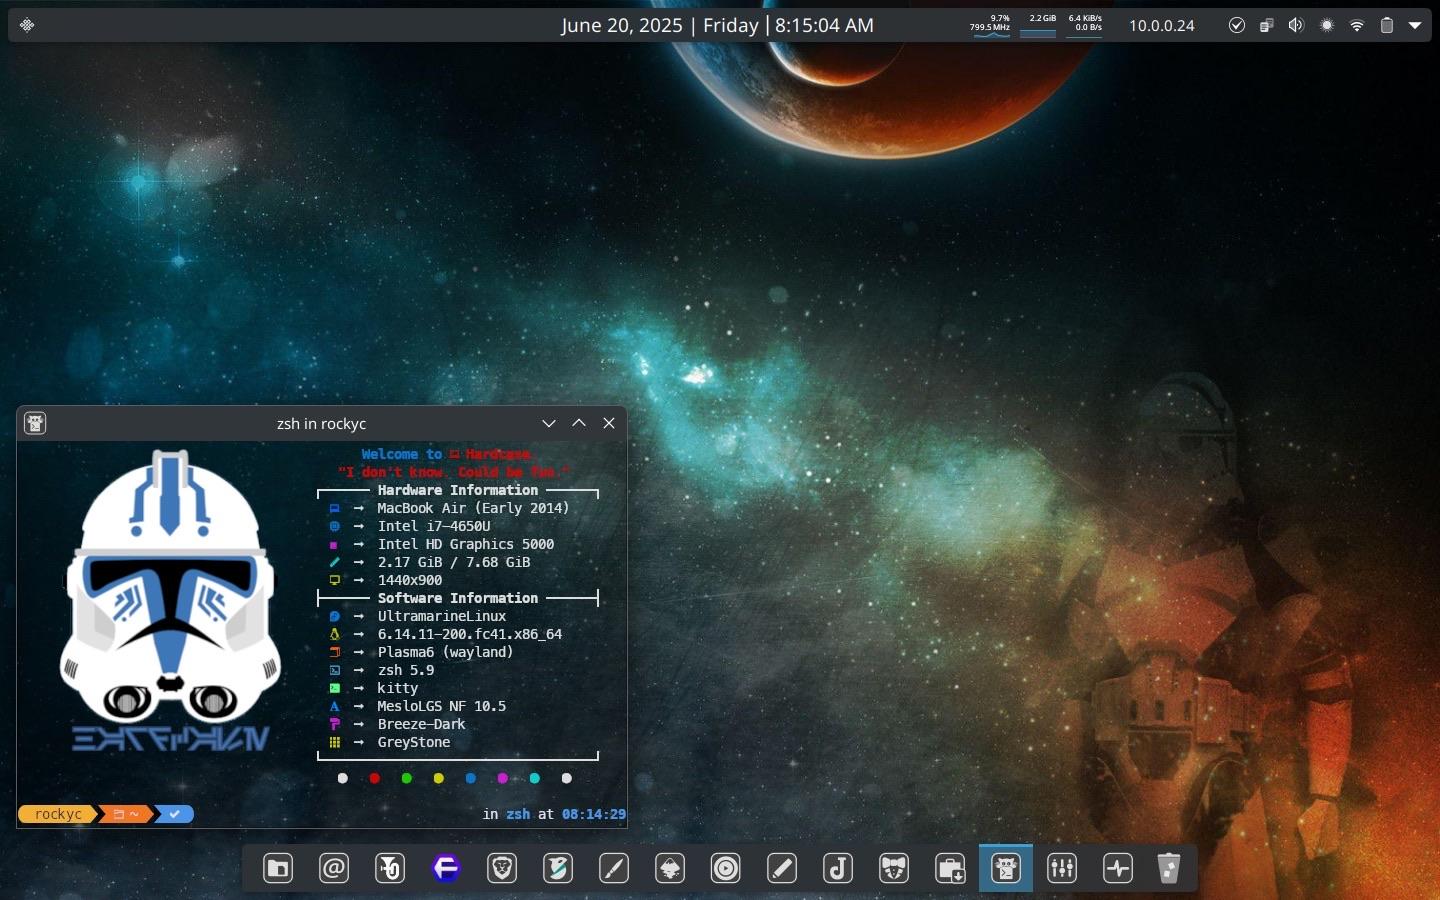Launch the pencil text editor in dock
Image resolution: width=1440 pixels, height=900 pixels.
(782, 868)
